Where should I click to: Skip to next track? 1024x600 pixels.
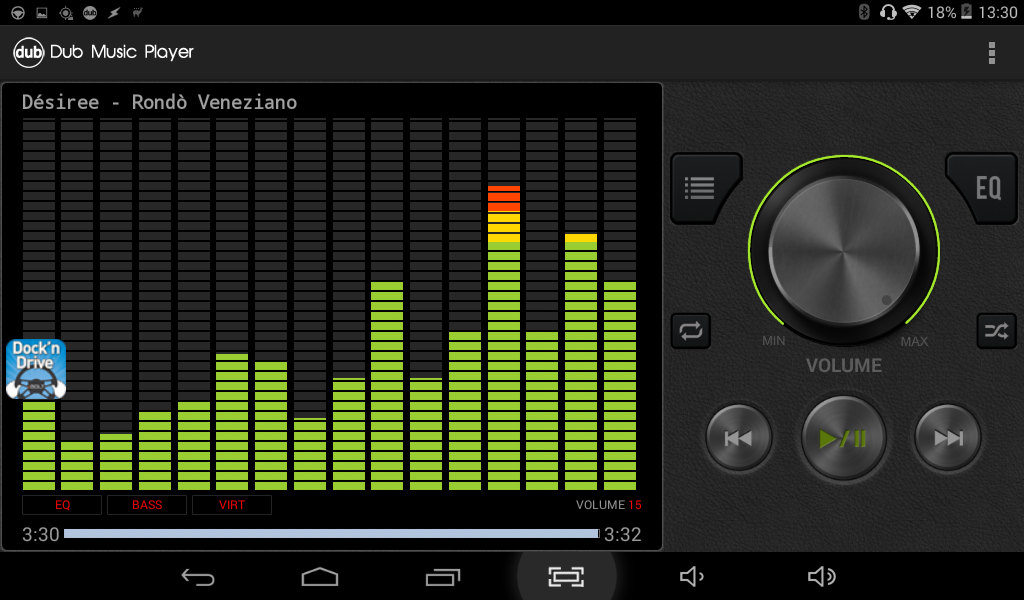(948, 438)
